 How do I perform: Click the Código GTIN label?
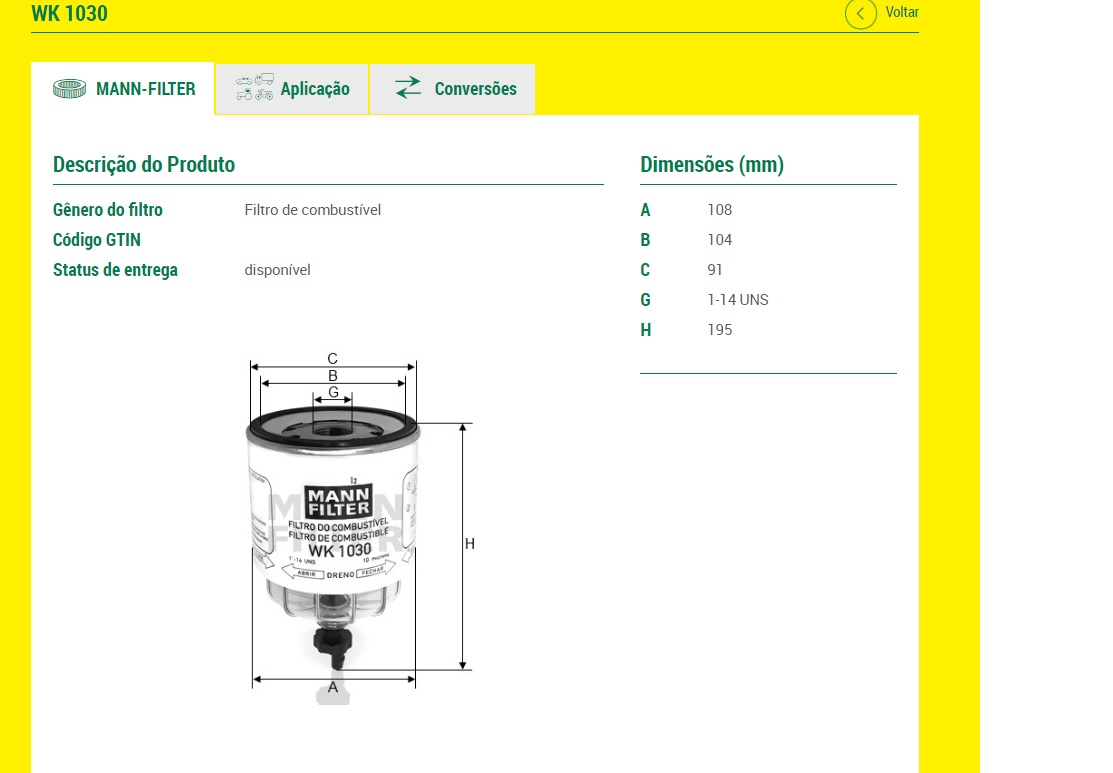pyautogui.click(x=97, y=240)
